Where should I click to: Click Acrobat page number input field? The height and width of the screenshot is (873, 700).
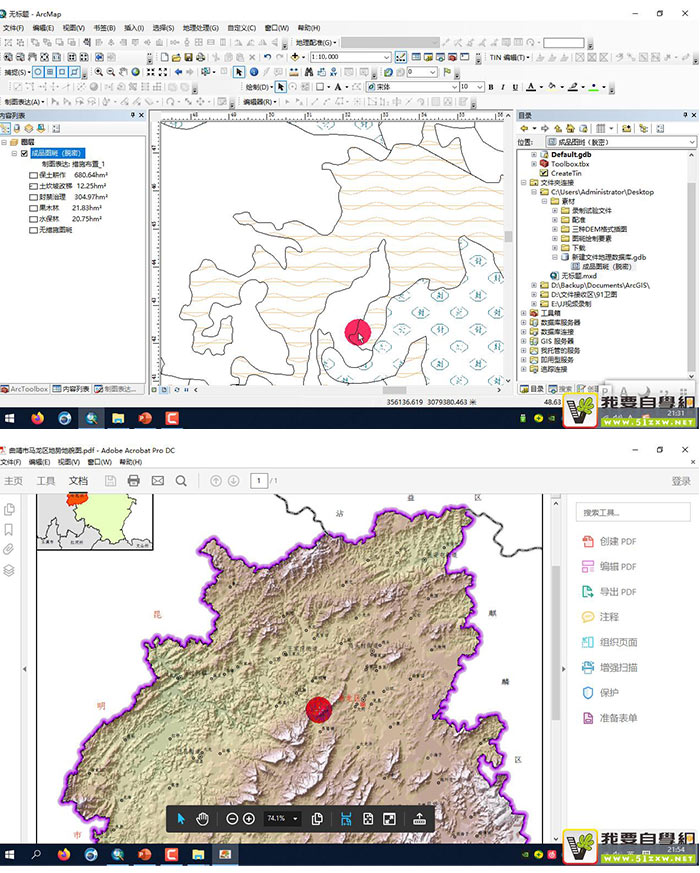point(259,480)
